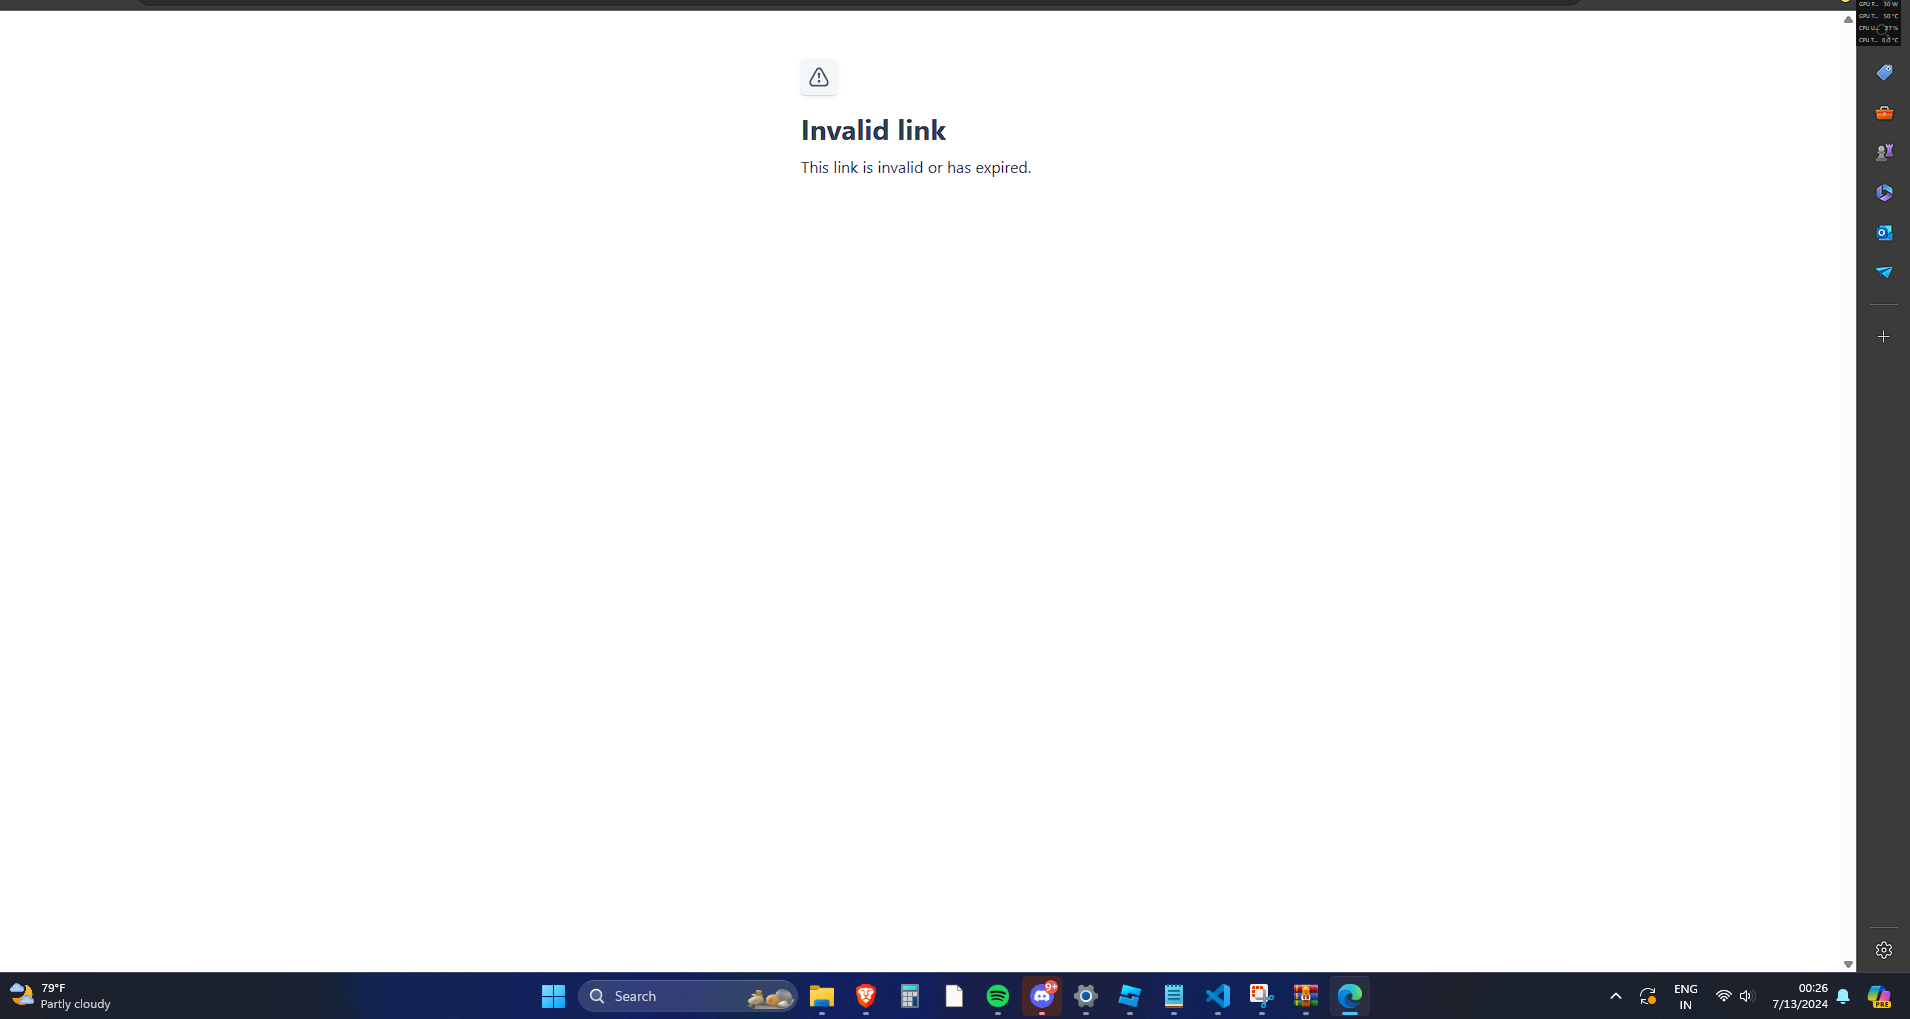The width and height of the screenshot is (1910, 1019).
Task: Open the clock showing 00:26 7/13/2024
Action: 1800,996
